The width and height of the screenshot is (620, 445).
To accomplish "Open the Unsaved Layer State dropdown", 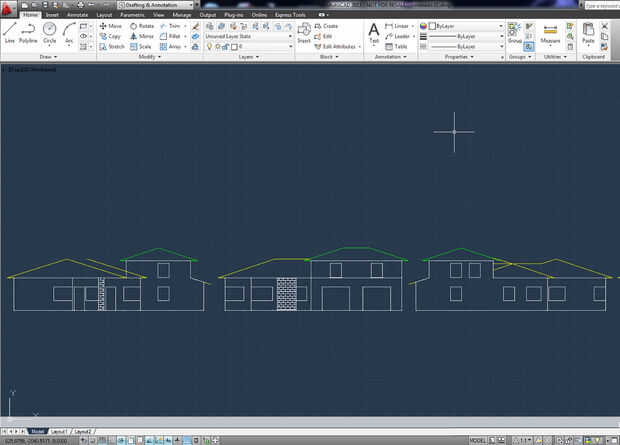I will (x=249, y=36).
